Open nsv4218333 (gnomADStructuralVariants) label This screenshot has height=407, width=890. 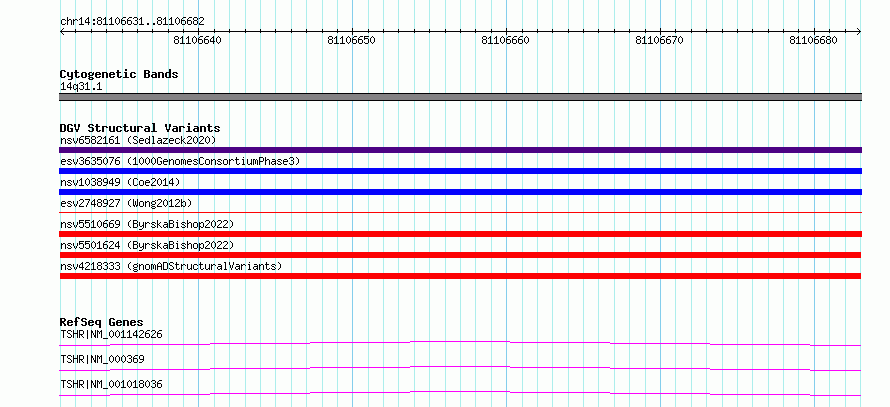click(x=171, y=266)
